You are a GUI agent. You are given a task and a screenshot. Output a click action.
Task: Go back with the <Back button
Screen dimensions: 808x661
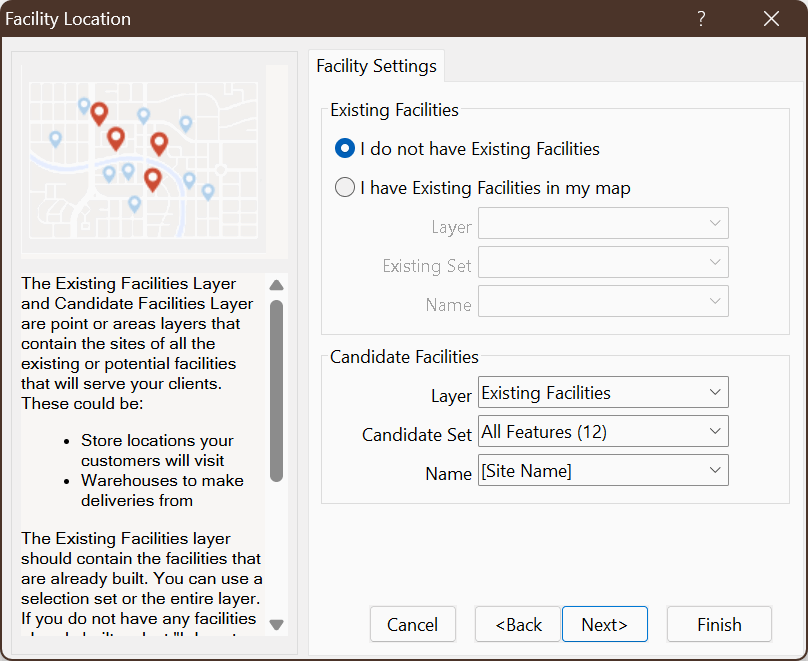[518, 624]
